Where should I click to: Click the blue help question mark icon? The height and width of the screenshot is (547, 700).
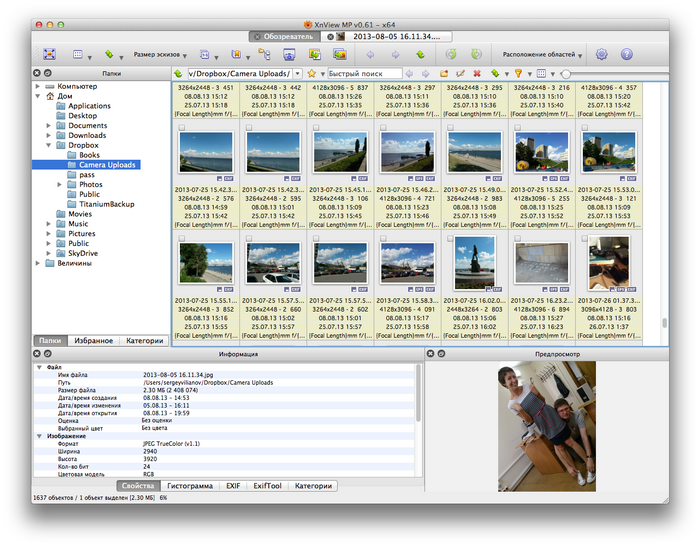[x=627, y=54]
